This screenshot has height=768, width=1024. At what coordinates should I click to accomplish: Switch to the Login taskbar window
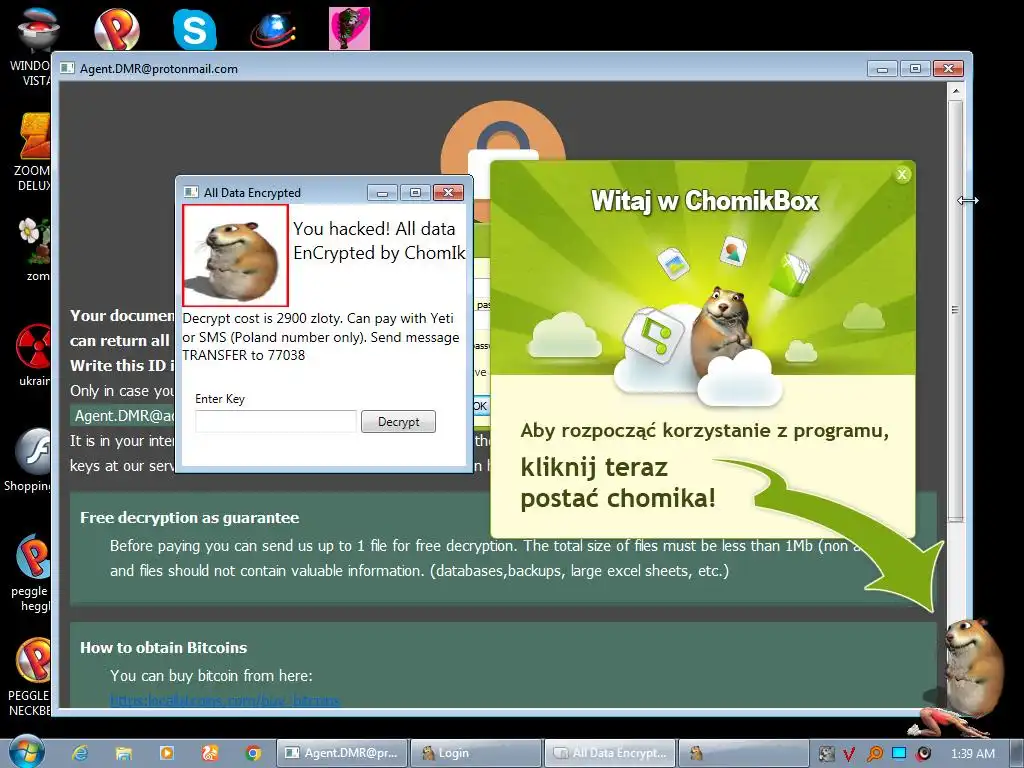click(477, 753)
